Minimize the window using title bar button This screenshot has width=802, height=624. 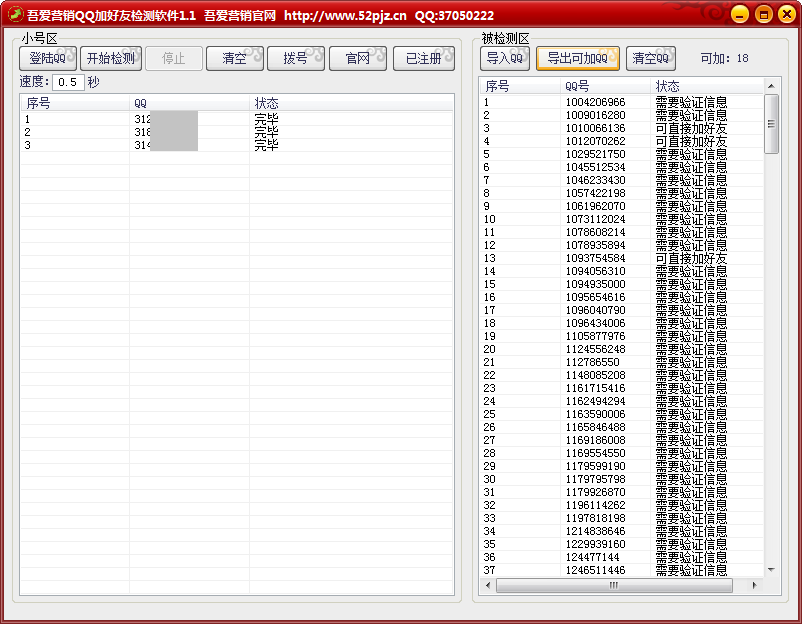pyautogui.click(x=738, y=14)
